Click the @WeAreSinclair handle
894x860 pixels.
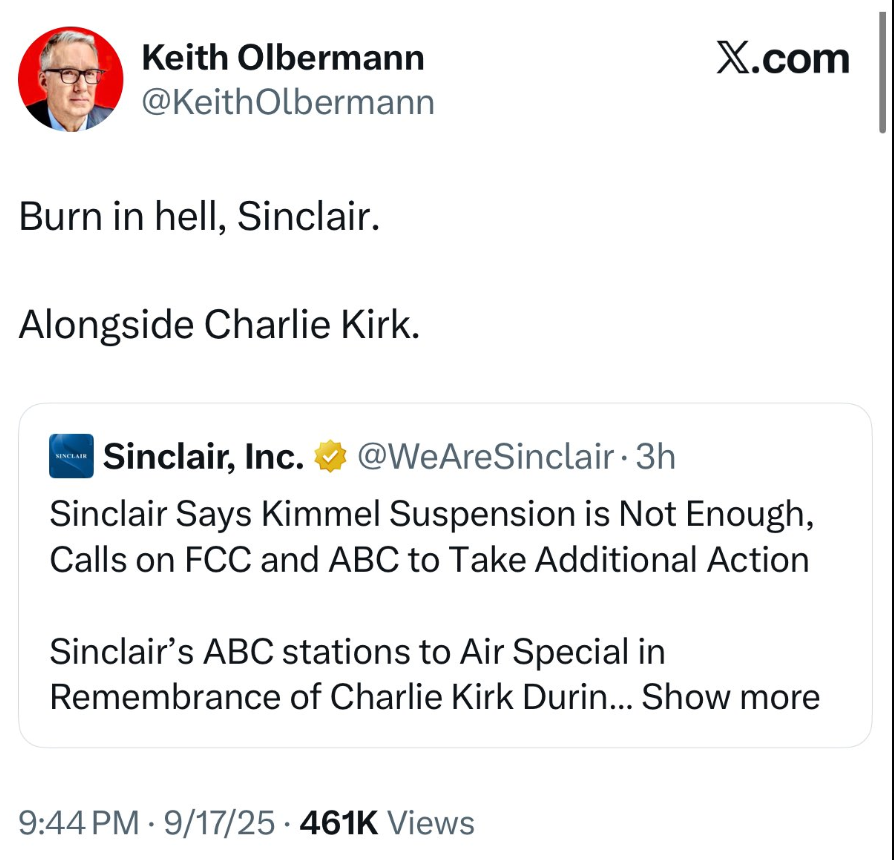click(x=484, y=457)
